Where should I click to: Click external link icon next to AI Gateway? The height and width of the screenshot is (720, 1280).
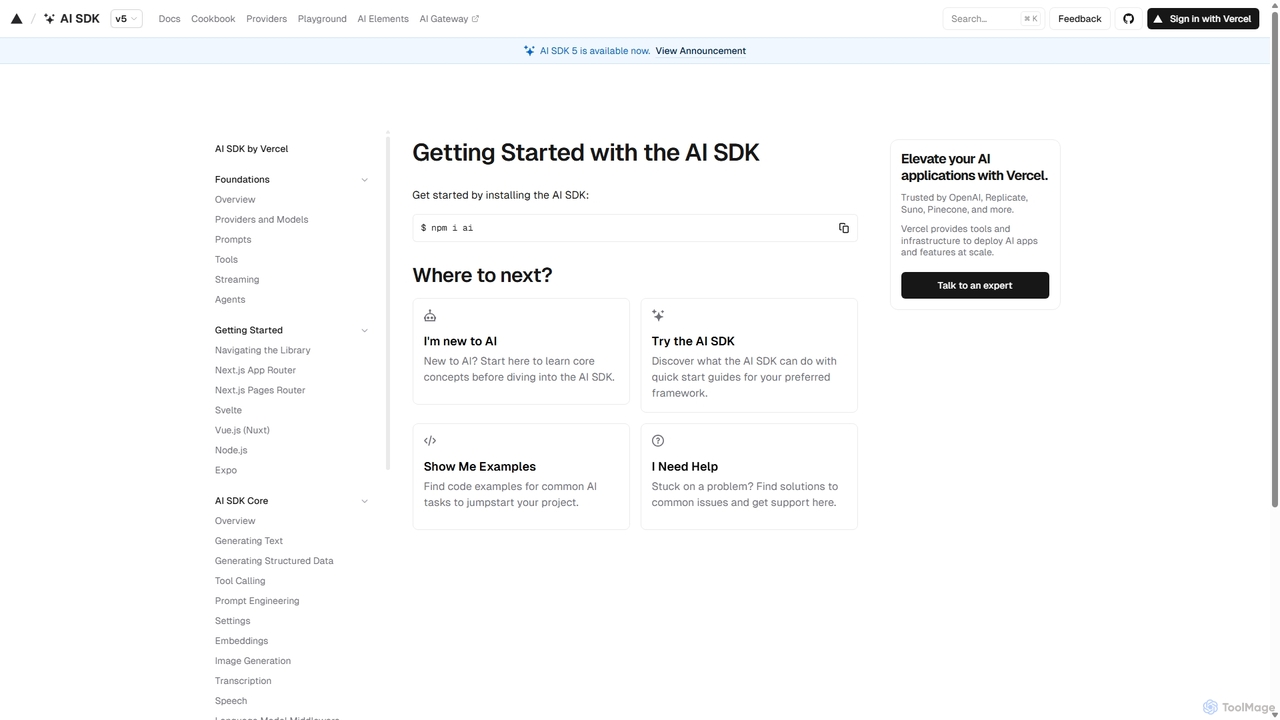coord(475,19)
